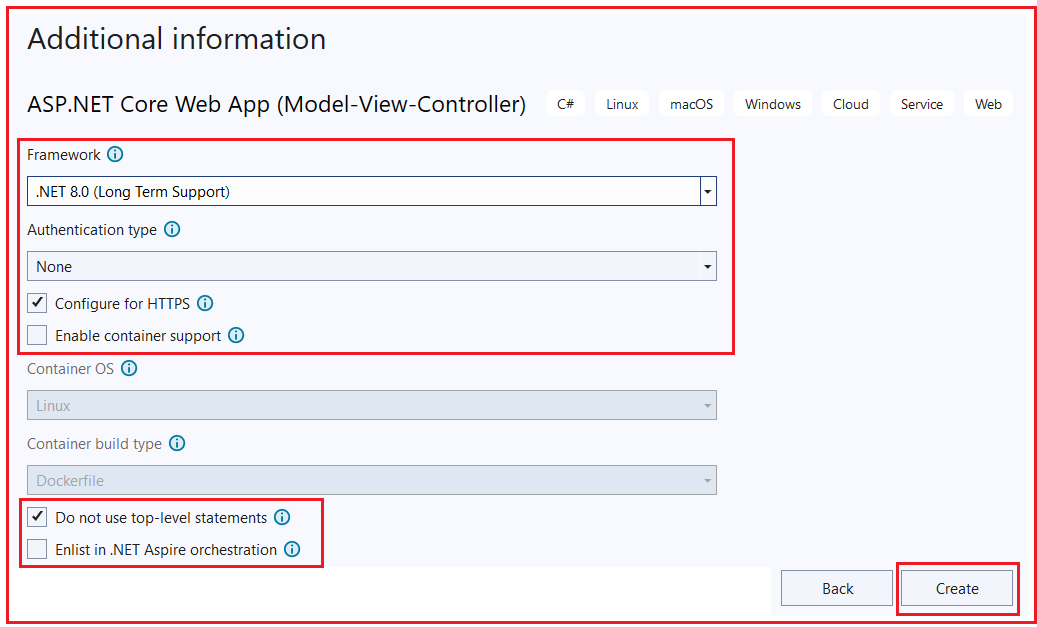
Task: Open the Framework dropdown
Action: click(372, 191)
